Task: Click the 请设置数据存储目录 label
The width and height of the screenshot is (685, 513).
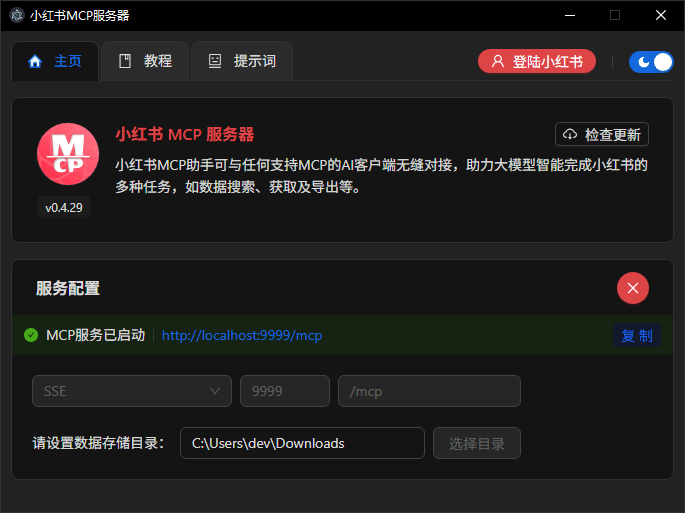Action: point(98,443)
